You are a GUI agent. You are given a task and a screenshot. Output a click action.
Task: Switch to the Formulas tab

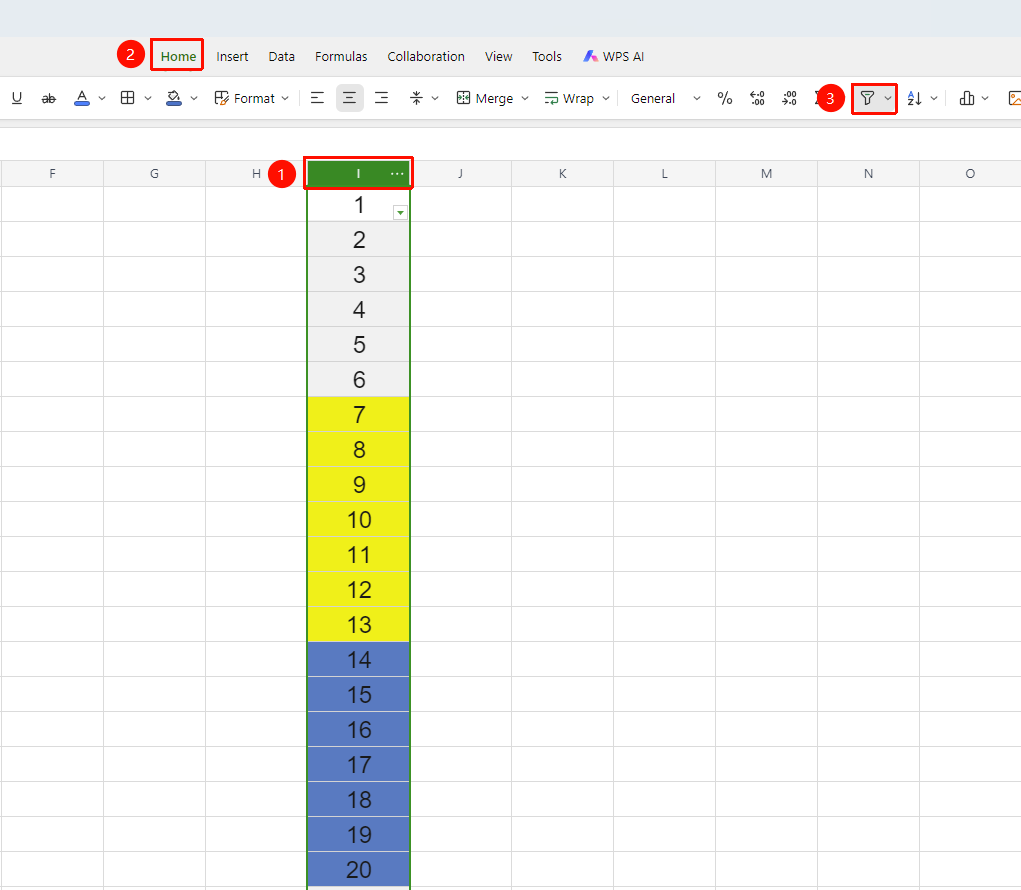coord(341,57)
